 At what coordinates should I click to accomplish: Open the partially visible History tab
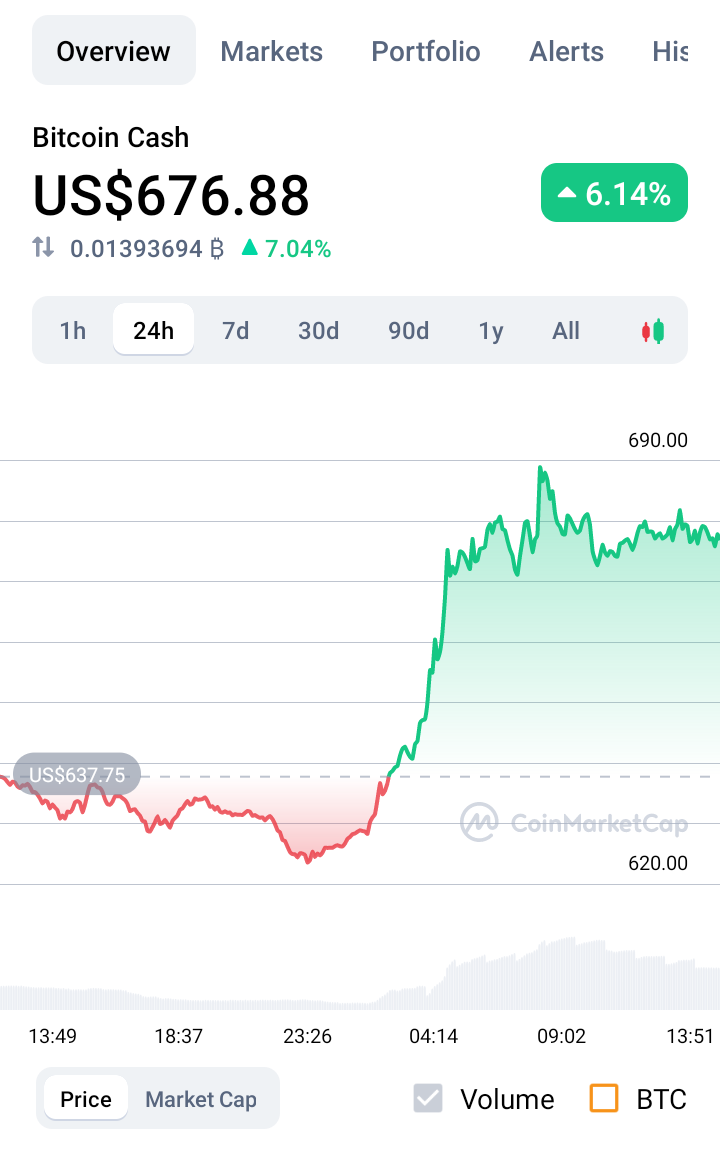click(670, 51)
